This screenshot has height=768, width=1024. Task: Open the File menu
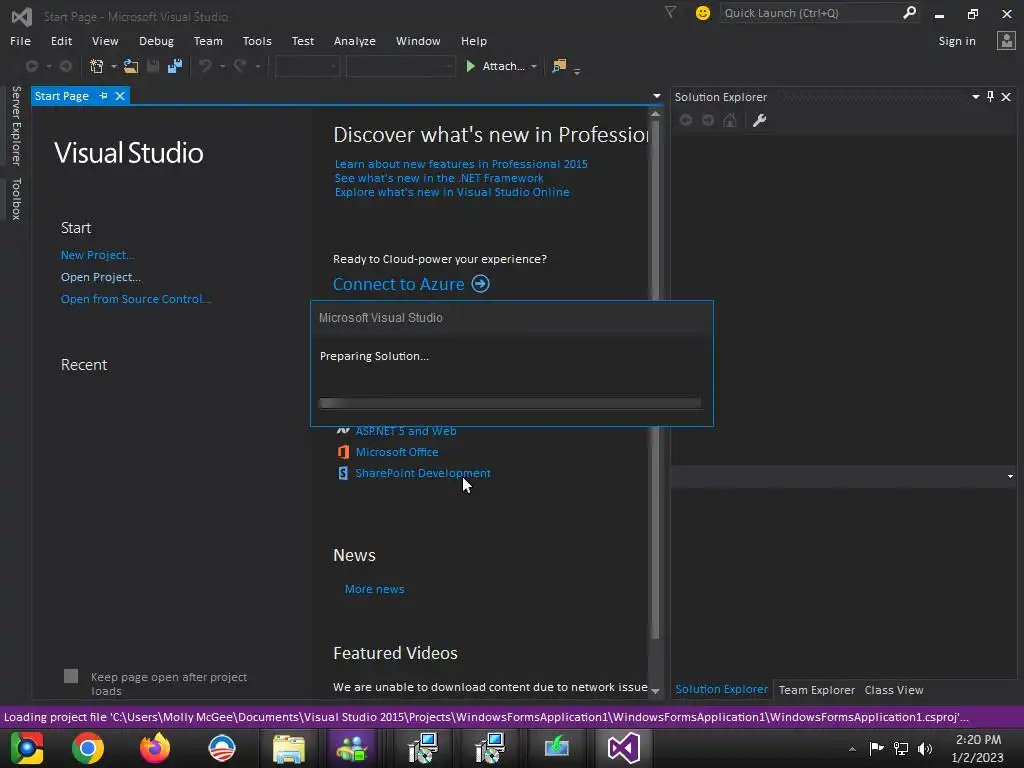point(20,40)
